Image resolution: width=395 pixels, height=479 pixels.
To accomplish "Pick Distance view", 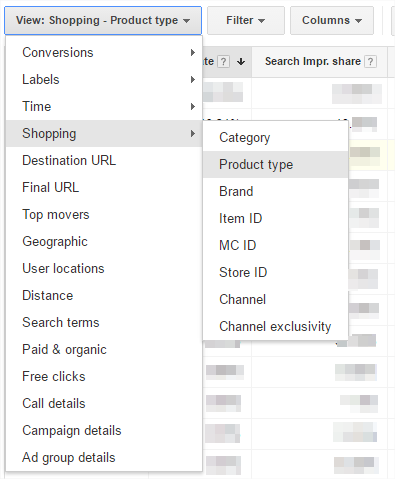I will tap(104, 296).
